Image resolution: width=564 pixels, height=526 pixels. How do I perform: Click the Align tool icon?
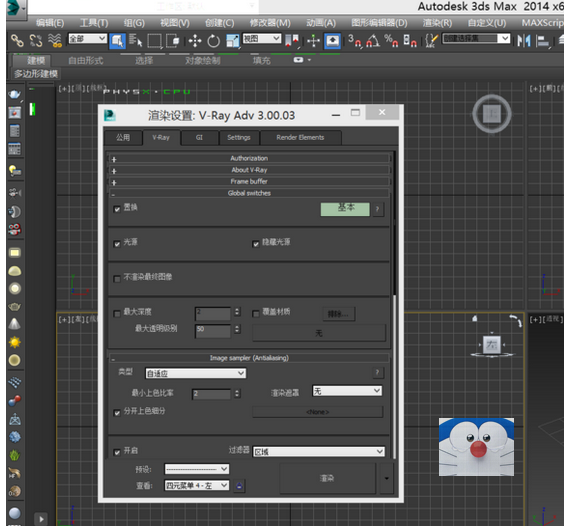coord(543,41)
